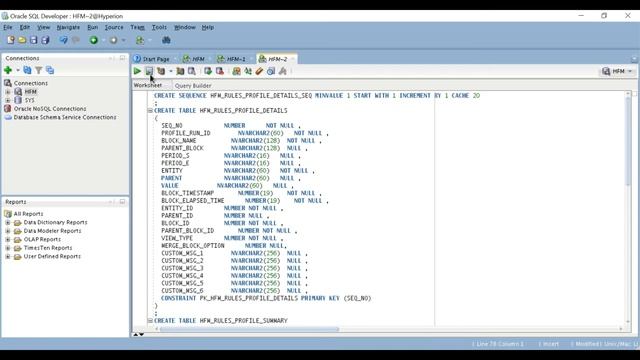Image resolution: width=640 pixels, height=360 pixels.
Task: Open the Forward history dropdown arrow
Action: (x=123, y=40)
